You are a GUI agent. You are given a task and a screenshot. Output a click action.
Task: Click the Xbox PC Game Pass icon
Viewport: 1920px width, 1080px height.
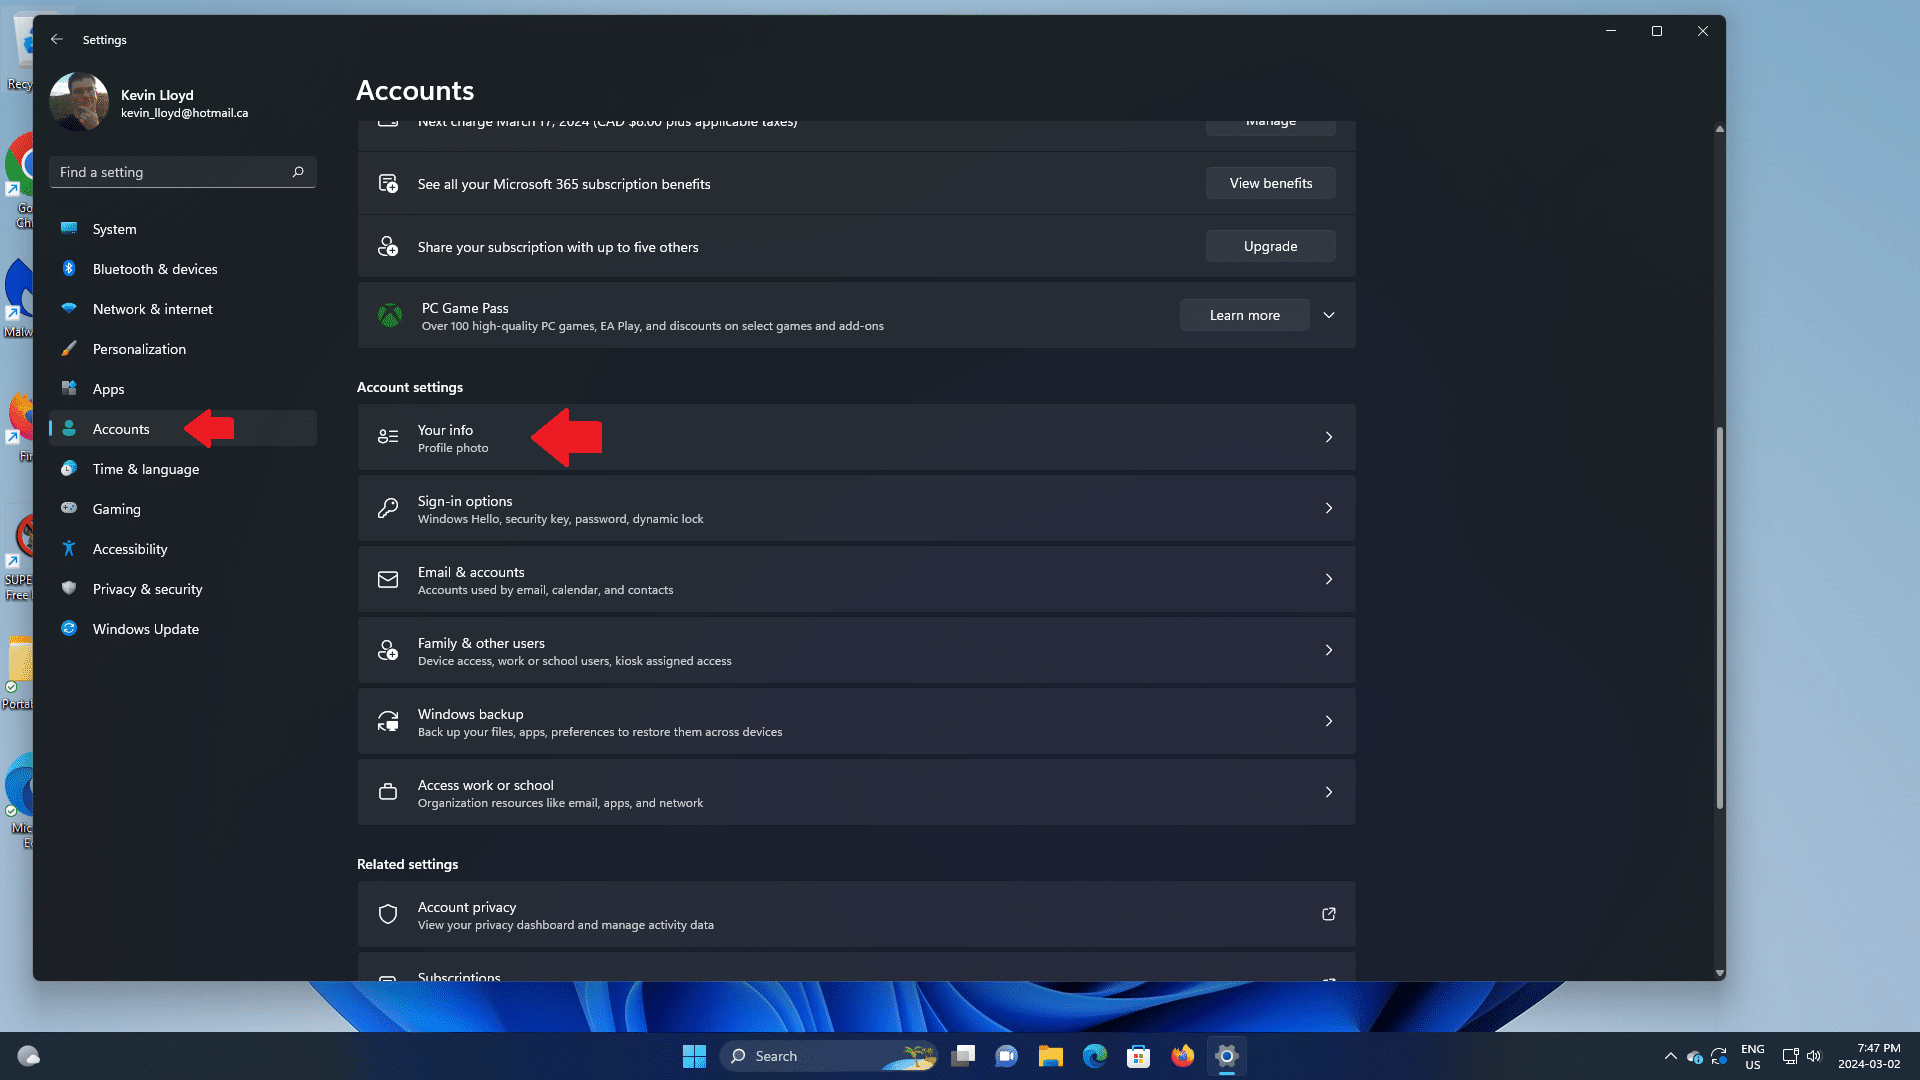(390, 316)
